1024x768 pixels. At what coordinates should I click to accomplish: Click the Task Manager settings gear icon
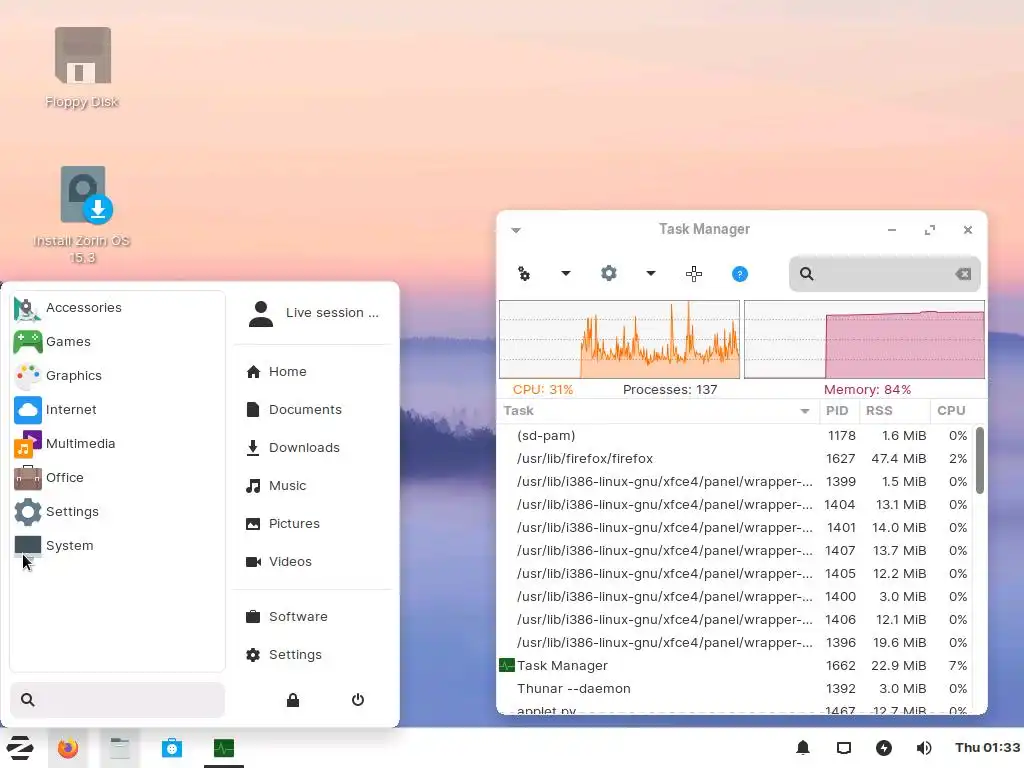tap(609, 274)
